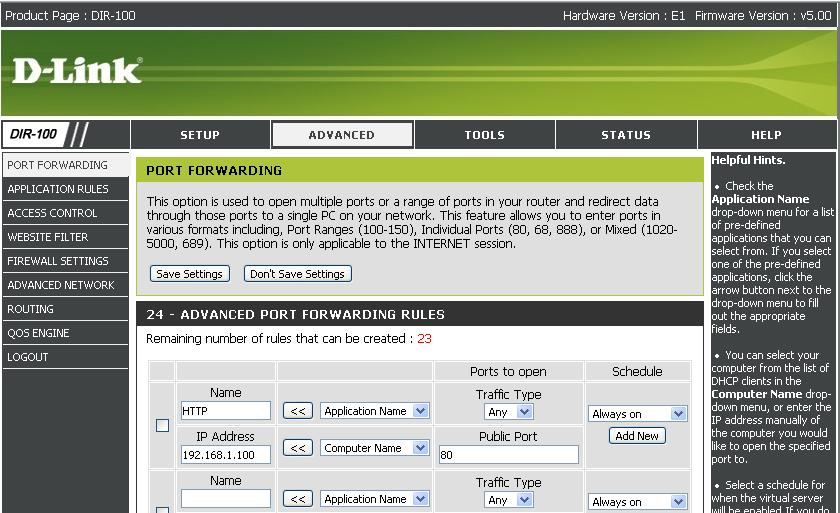Open ACCESS CONTROL page

click(x=65, y=213)
